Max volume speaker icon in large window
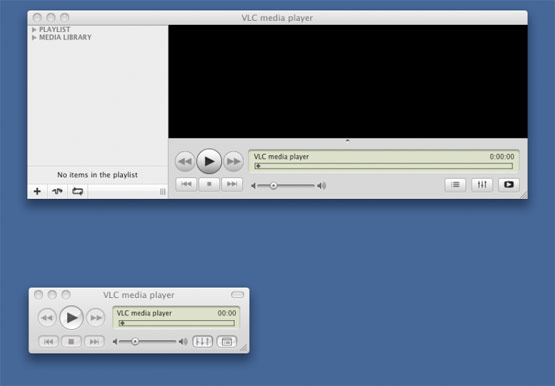555x386 pixels. pyautogui.click(x=321, y=186)
